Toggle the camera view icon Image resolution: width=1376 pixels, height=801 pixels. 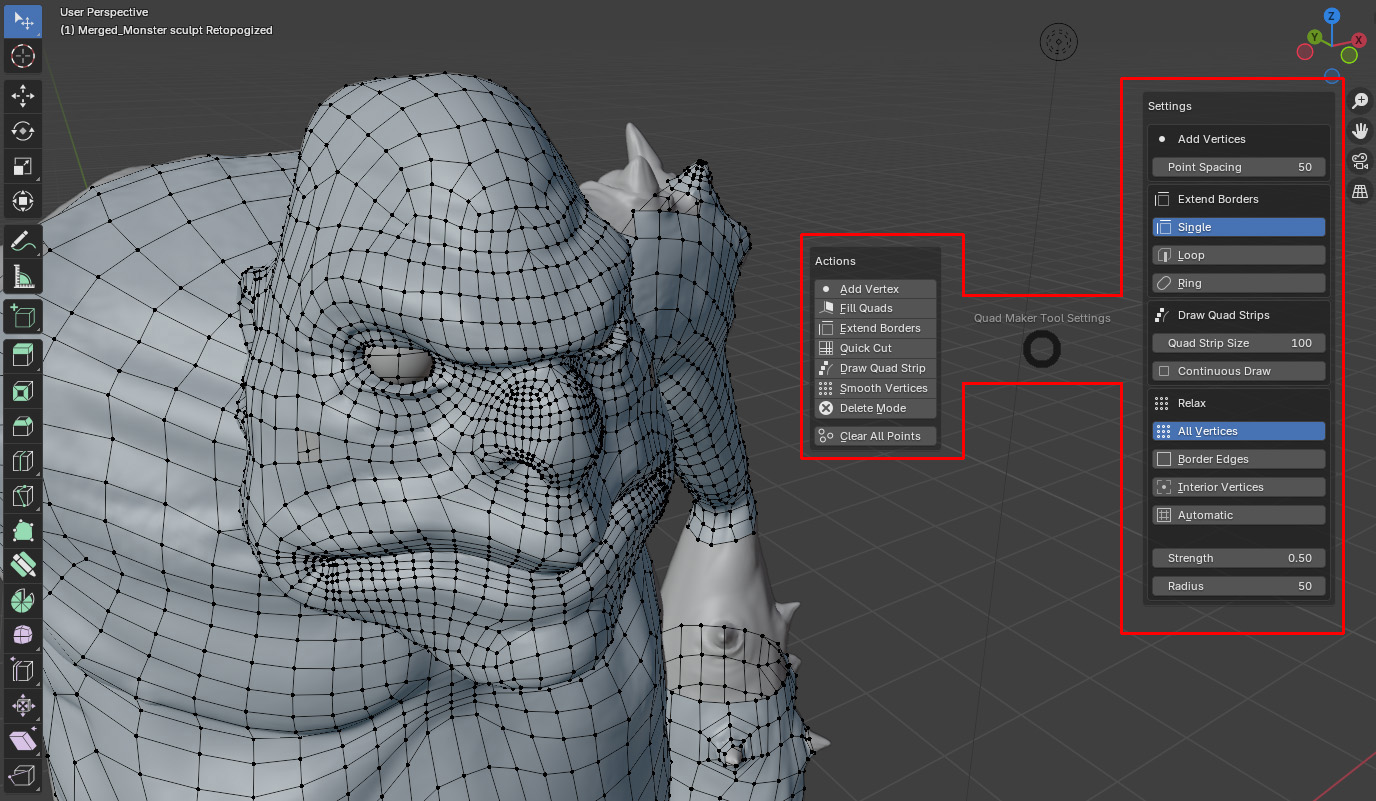(x=1360, y=161)
